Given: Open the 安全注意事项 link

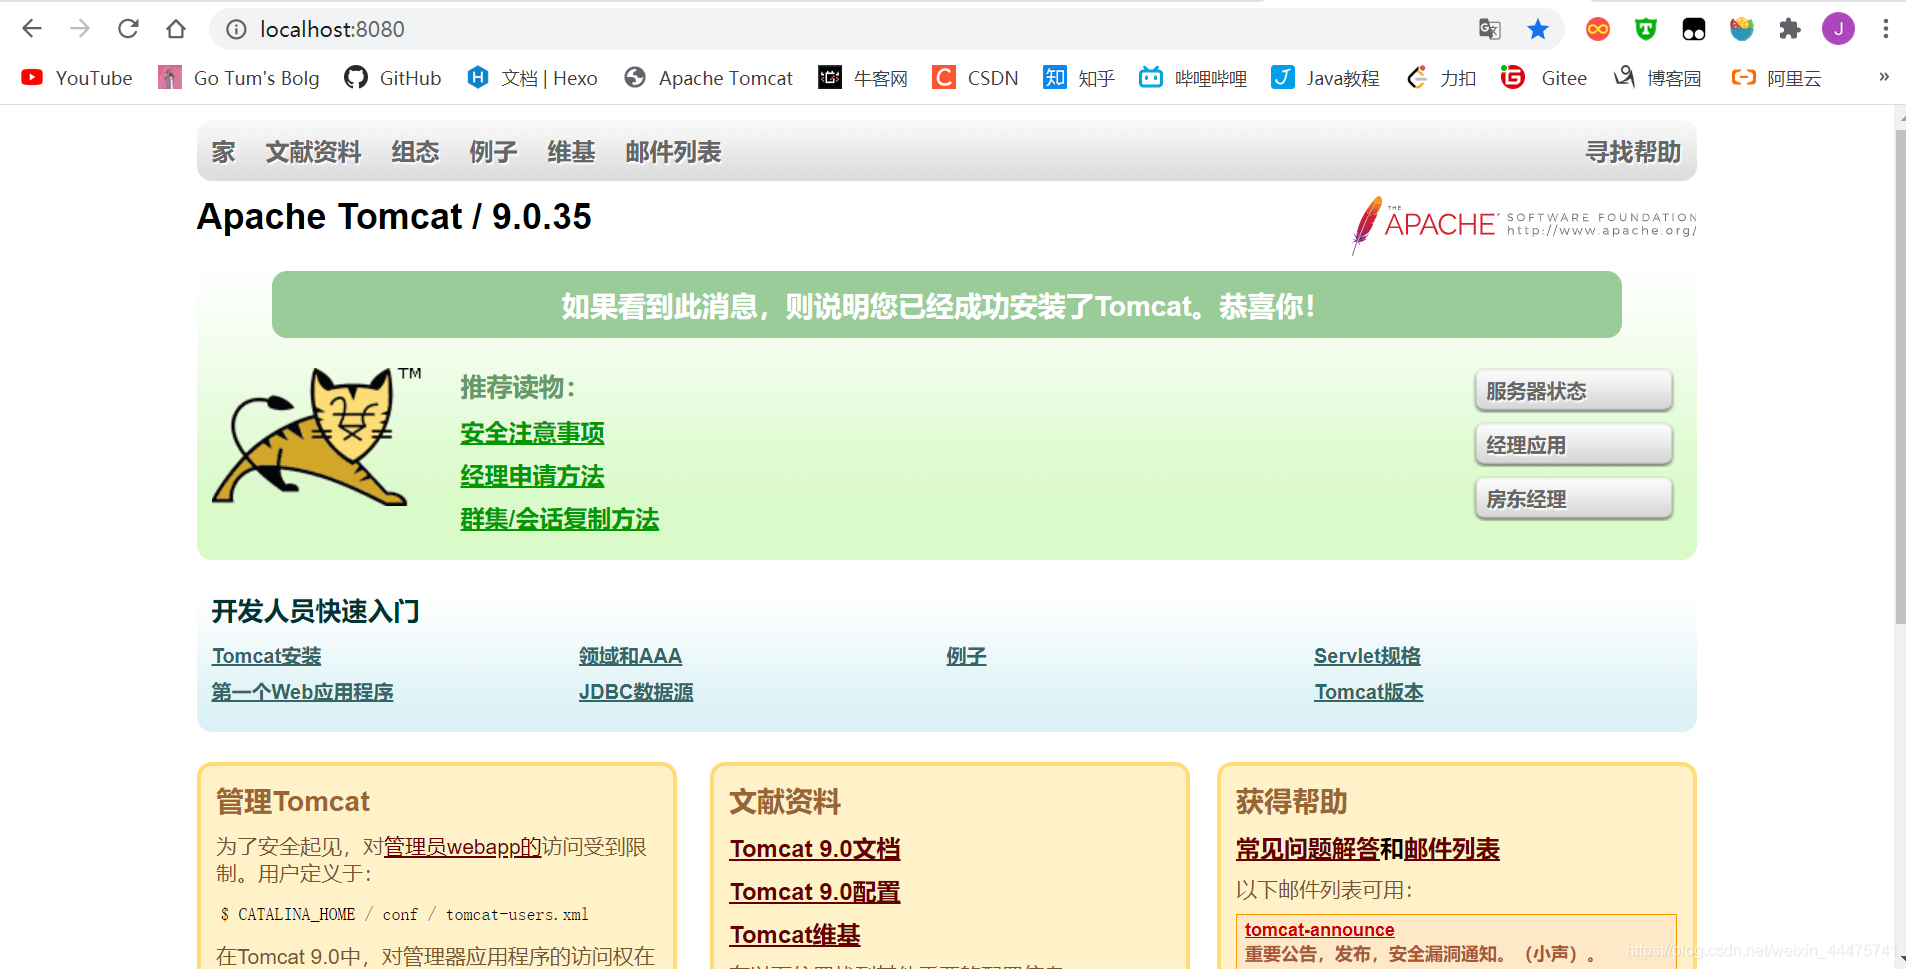Looking at the screenshot, I should pos(532,433).
